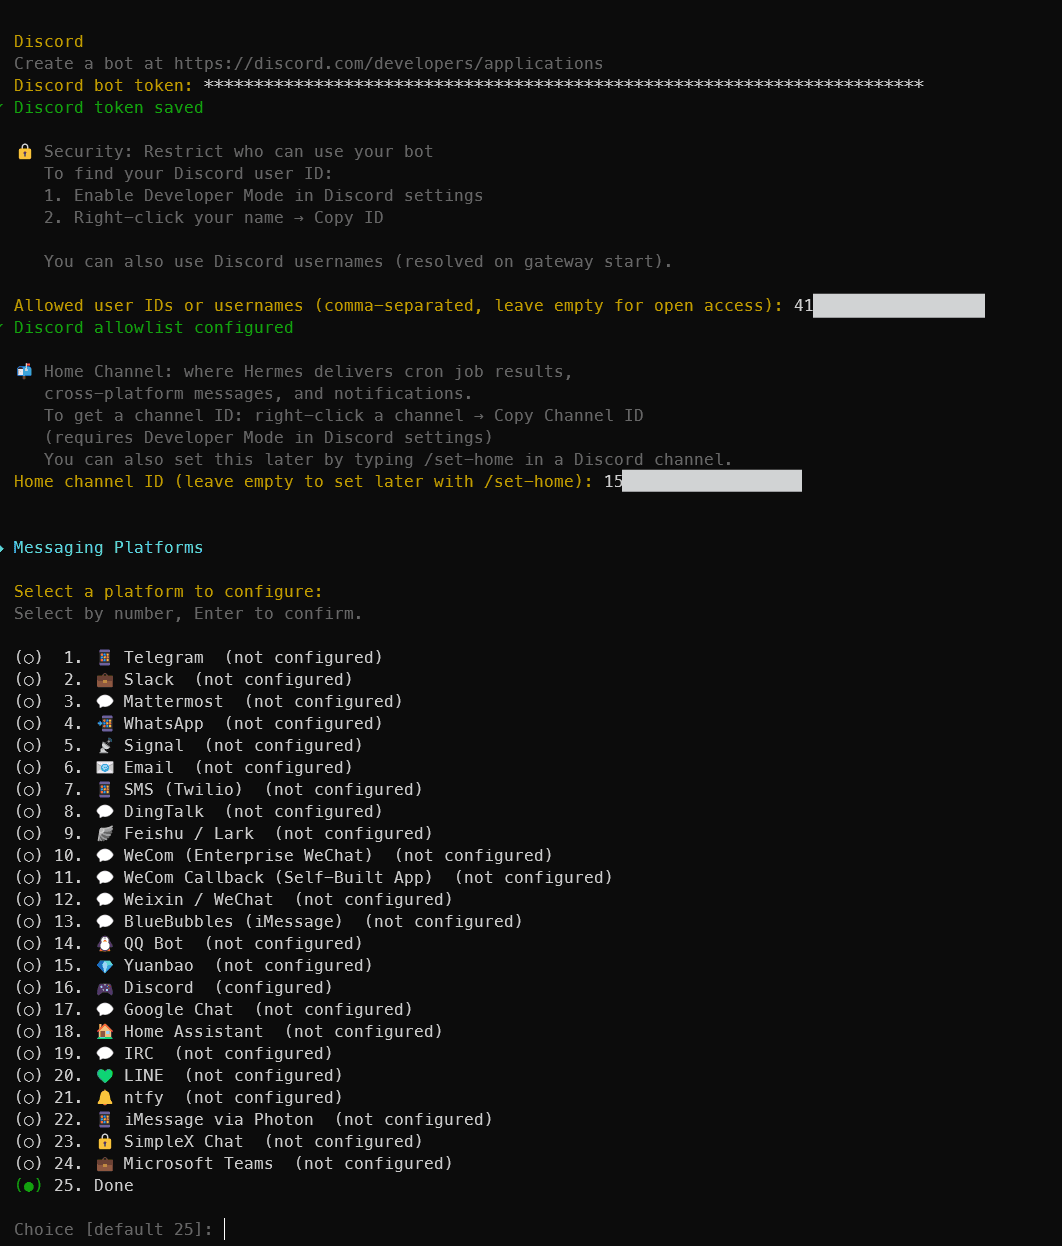Click the SMS (Twilio) phone icon
Image resolution: width=1062 pixels, height=1246 pixels.
coord(104,790)
